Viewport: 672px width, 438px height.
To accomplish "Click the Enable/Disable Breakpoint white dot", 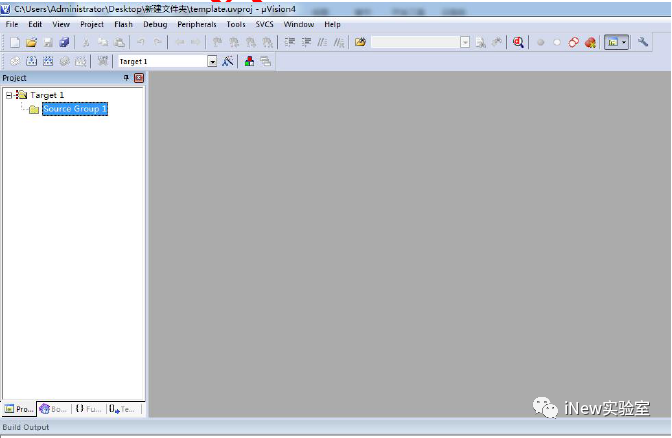I will pos(557,42).
